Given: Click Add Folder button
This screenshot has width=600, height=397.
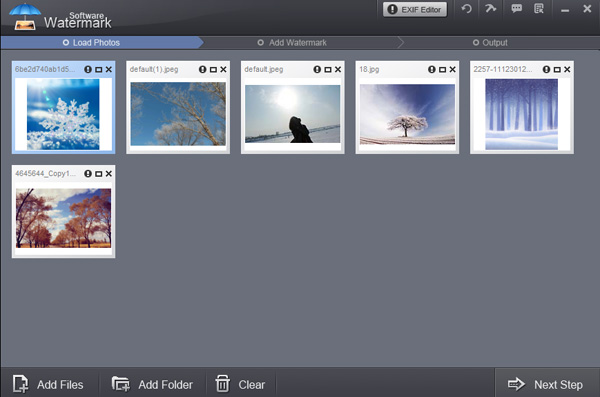Looking at the screenshot, I should pyautogui.click(x=152, y=384).
